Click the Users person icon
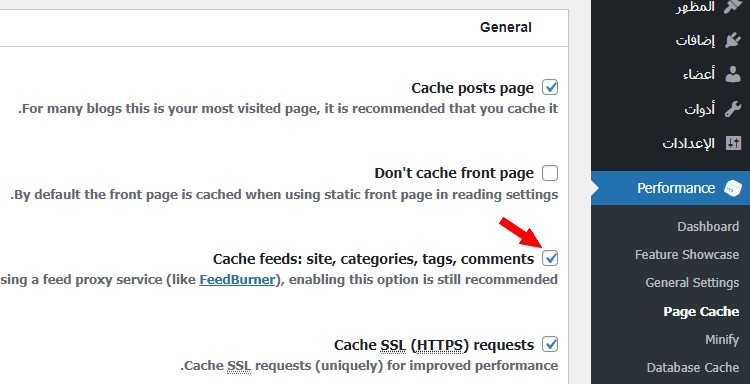Screen dimensions: 750x384 point(733,74)
